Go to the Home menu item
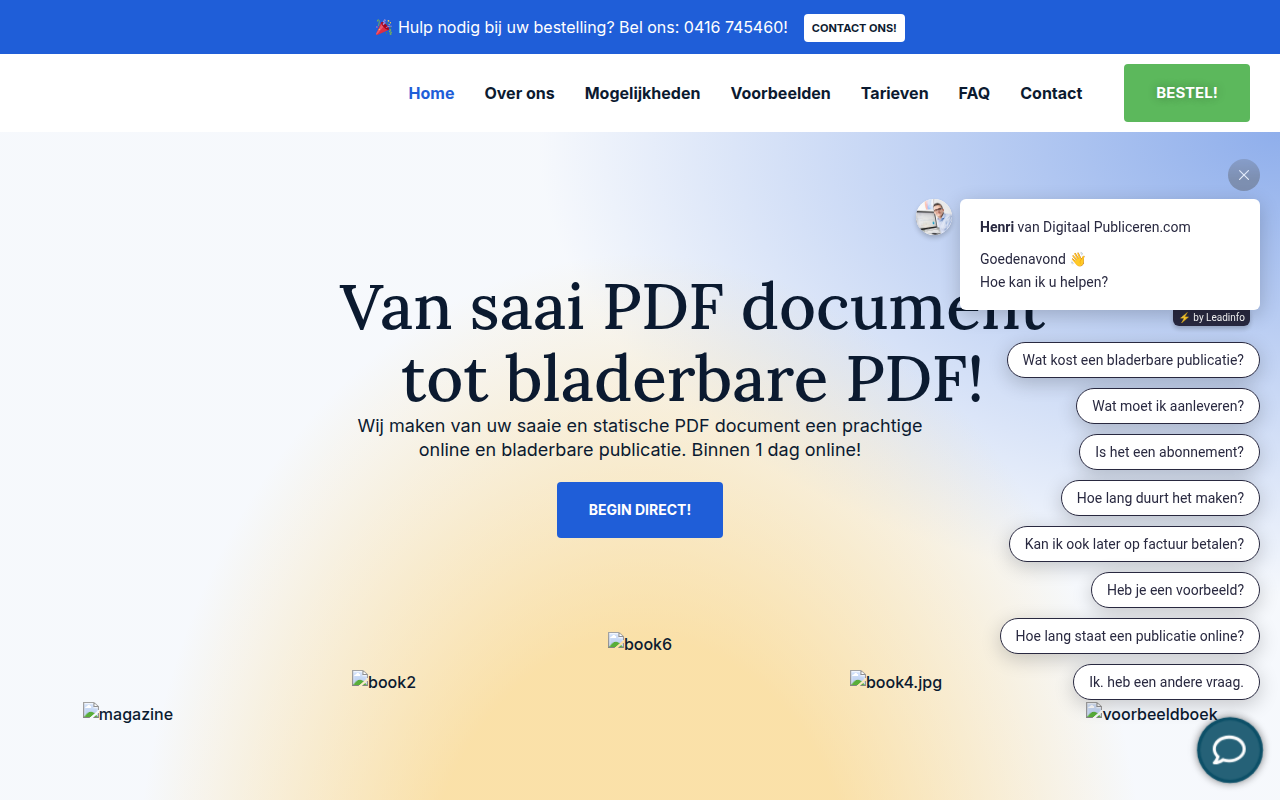 (x=431, y=93)
